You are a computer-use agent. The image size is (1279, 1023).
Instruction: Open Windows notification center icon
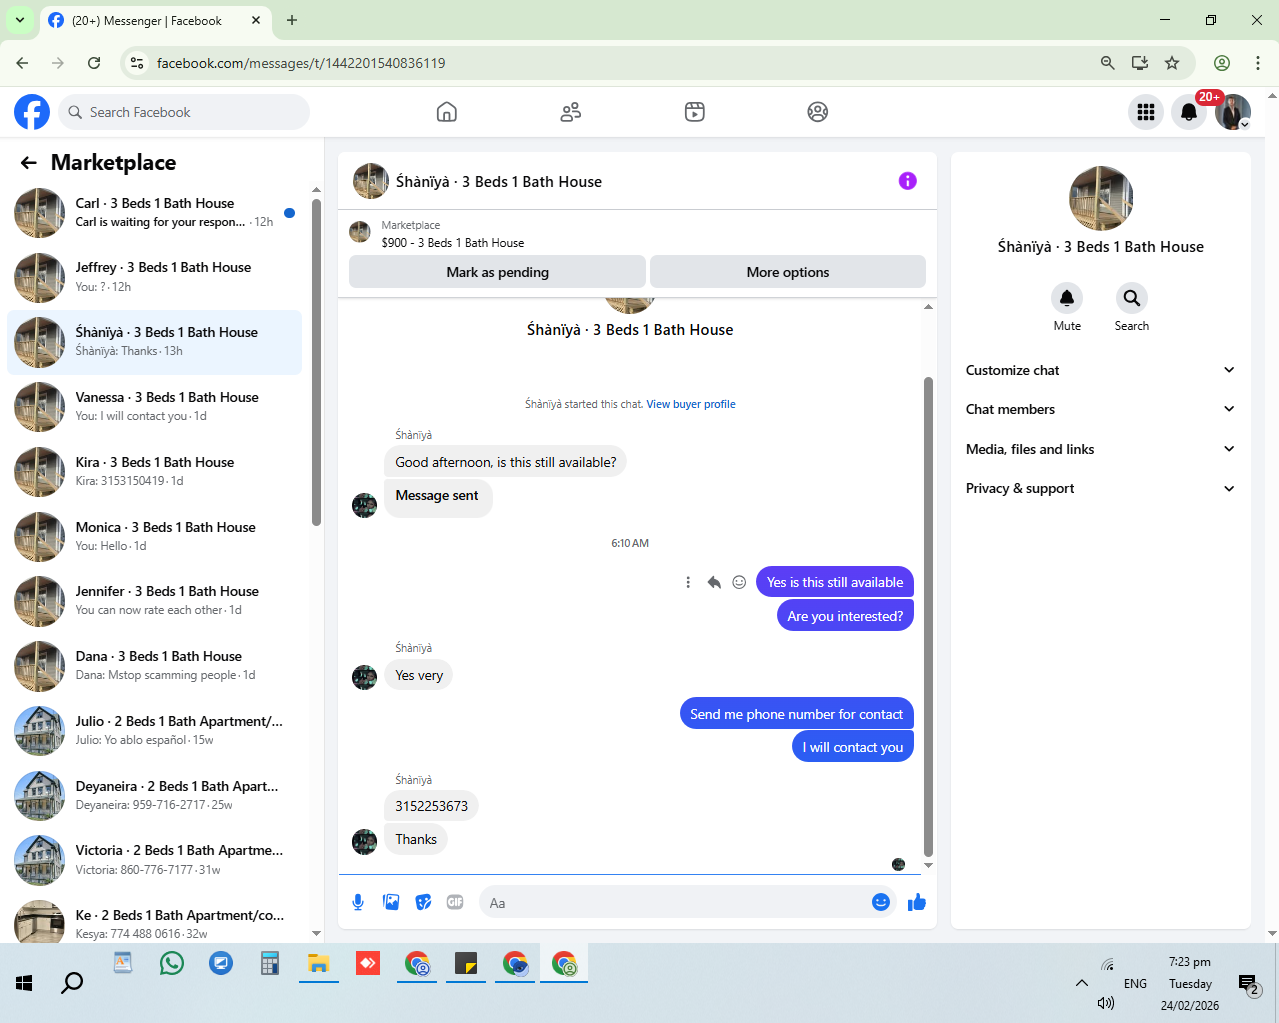coord(1248,985)
